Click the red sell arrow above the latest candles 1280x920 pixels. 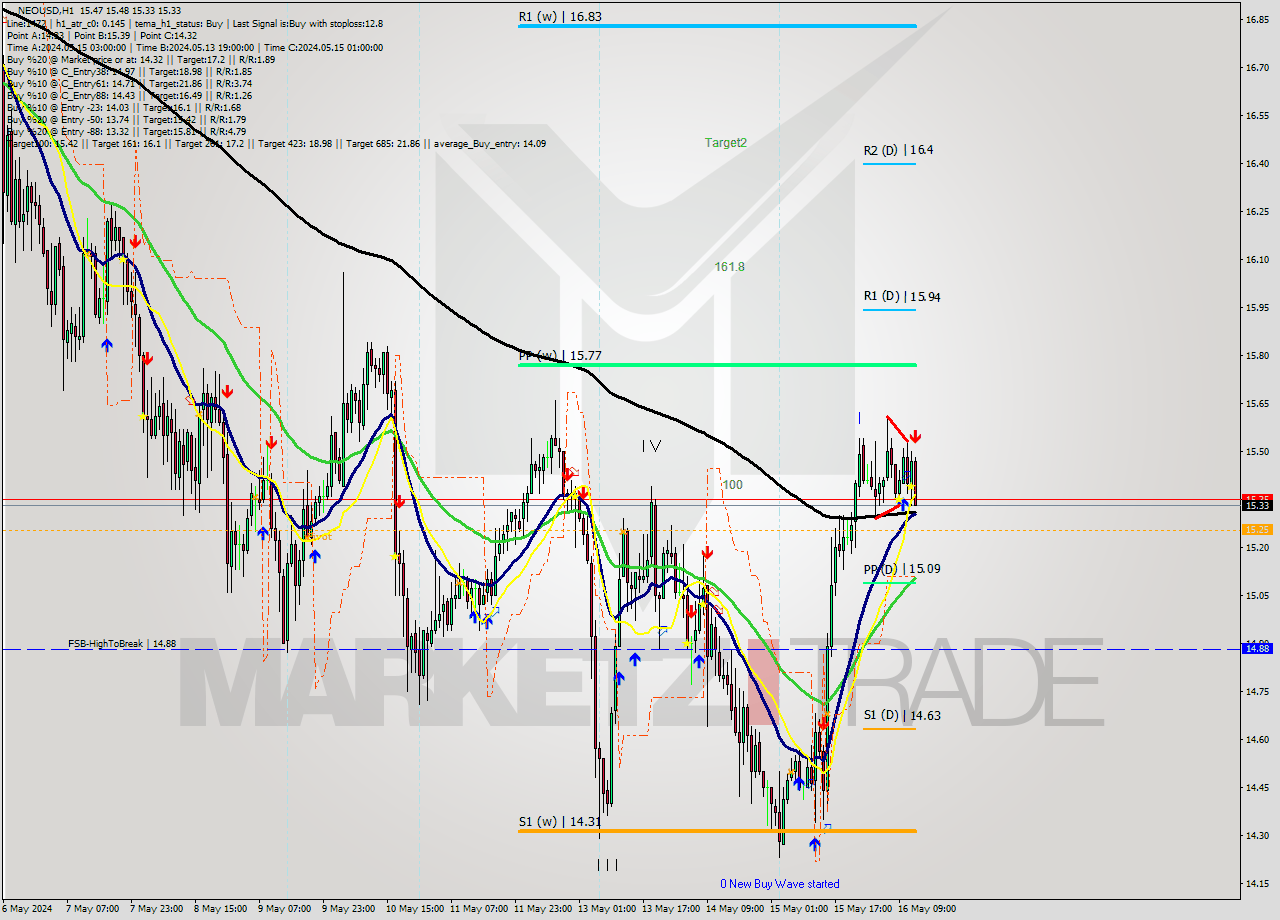click(x=915, y=437)
